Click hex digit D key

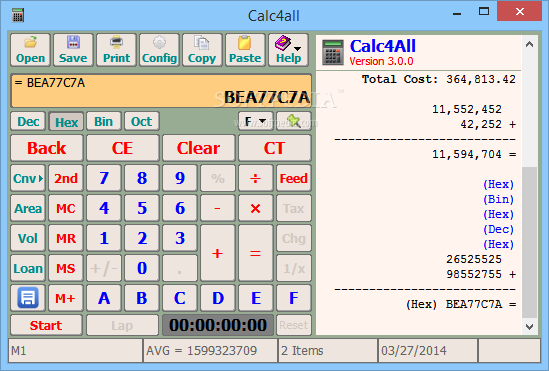(218, 298)
